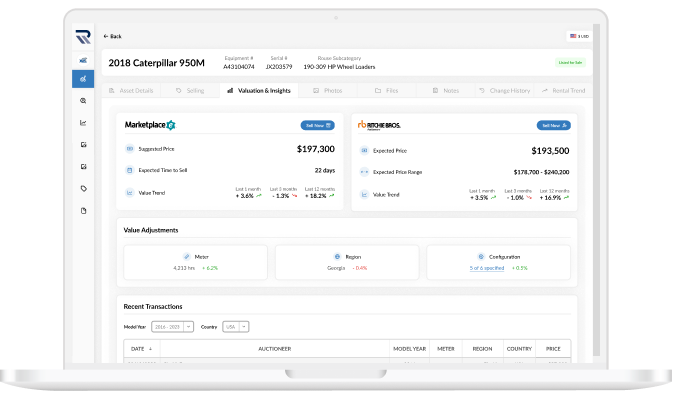Click the Region globe icon
This screenshot has height=399, width=677.
tap(337, 256)
